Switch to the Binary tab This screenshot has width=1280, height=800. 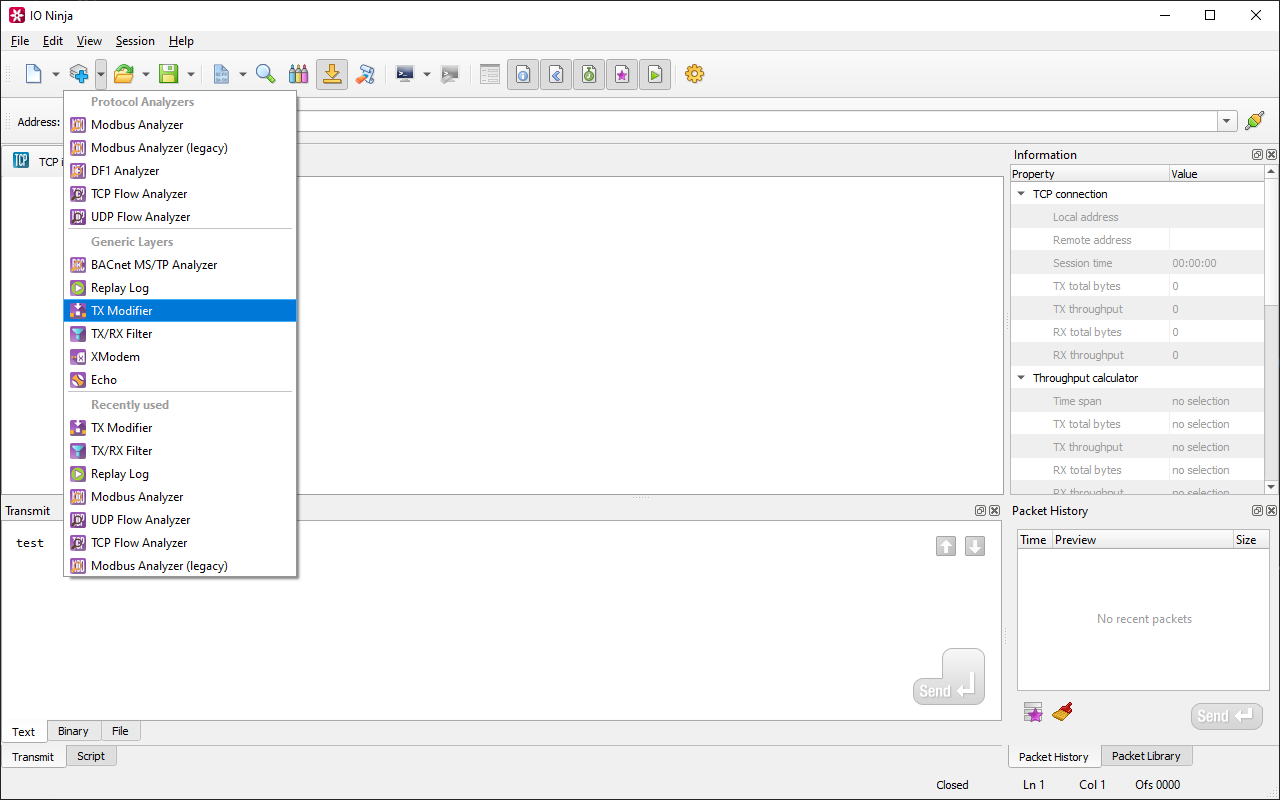[x=73, y=731]
